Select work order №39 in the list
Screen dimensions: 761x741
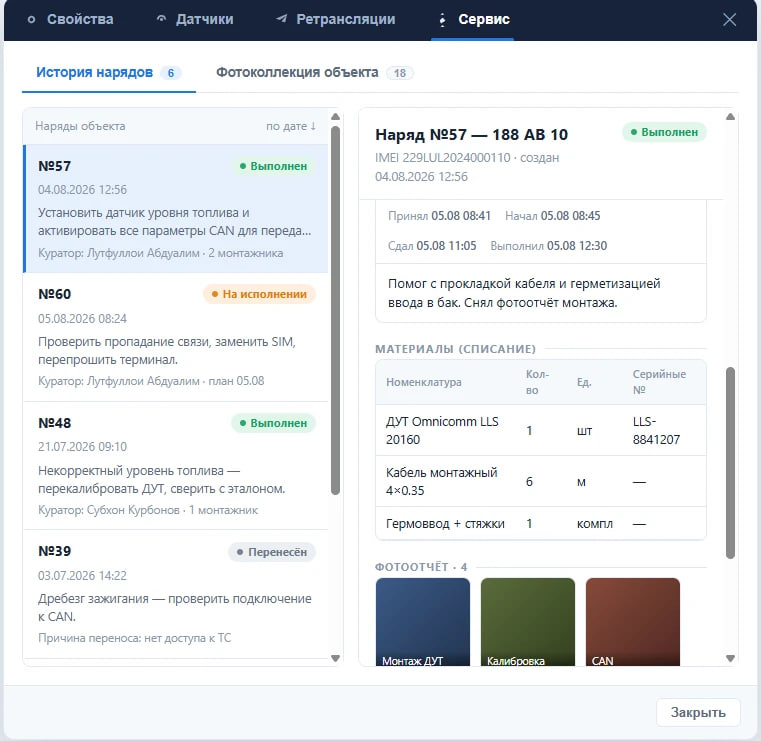click(x=176, y=594)
